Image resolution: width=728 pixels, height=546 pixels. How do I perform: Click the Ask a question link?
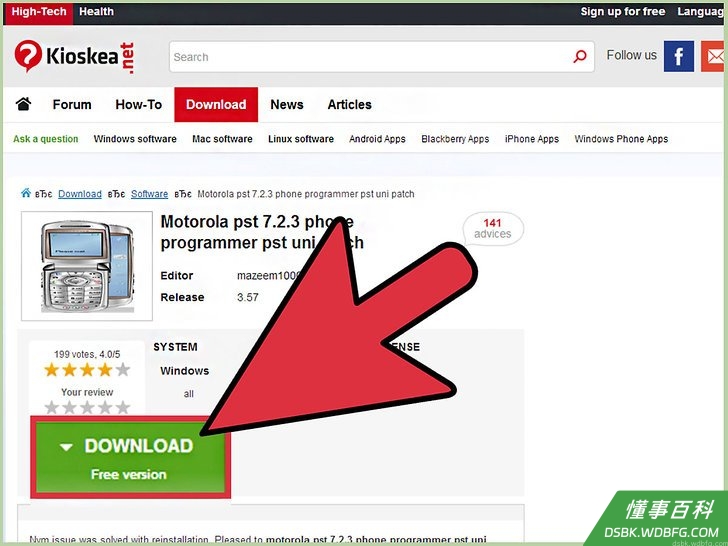tap(46, 139)
